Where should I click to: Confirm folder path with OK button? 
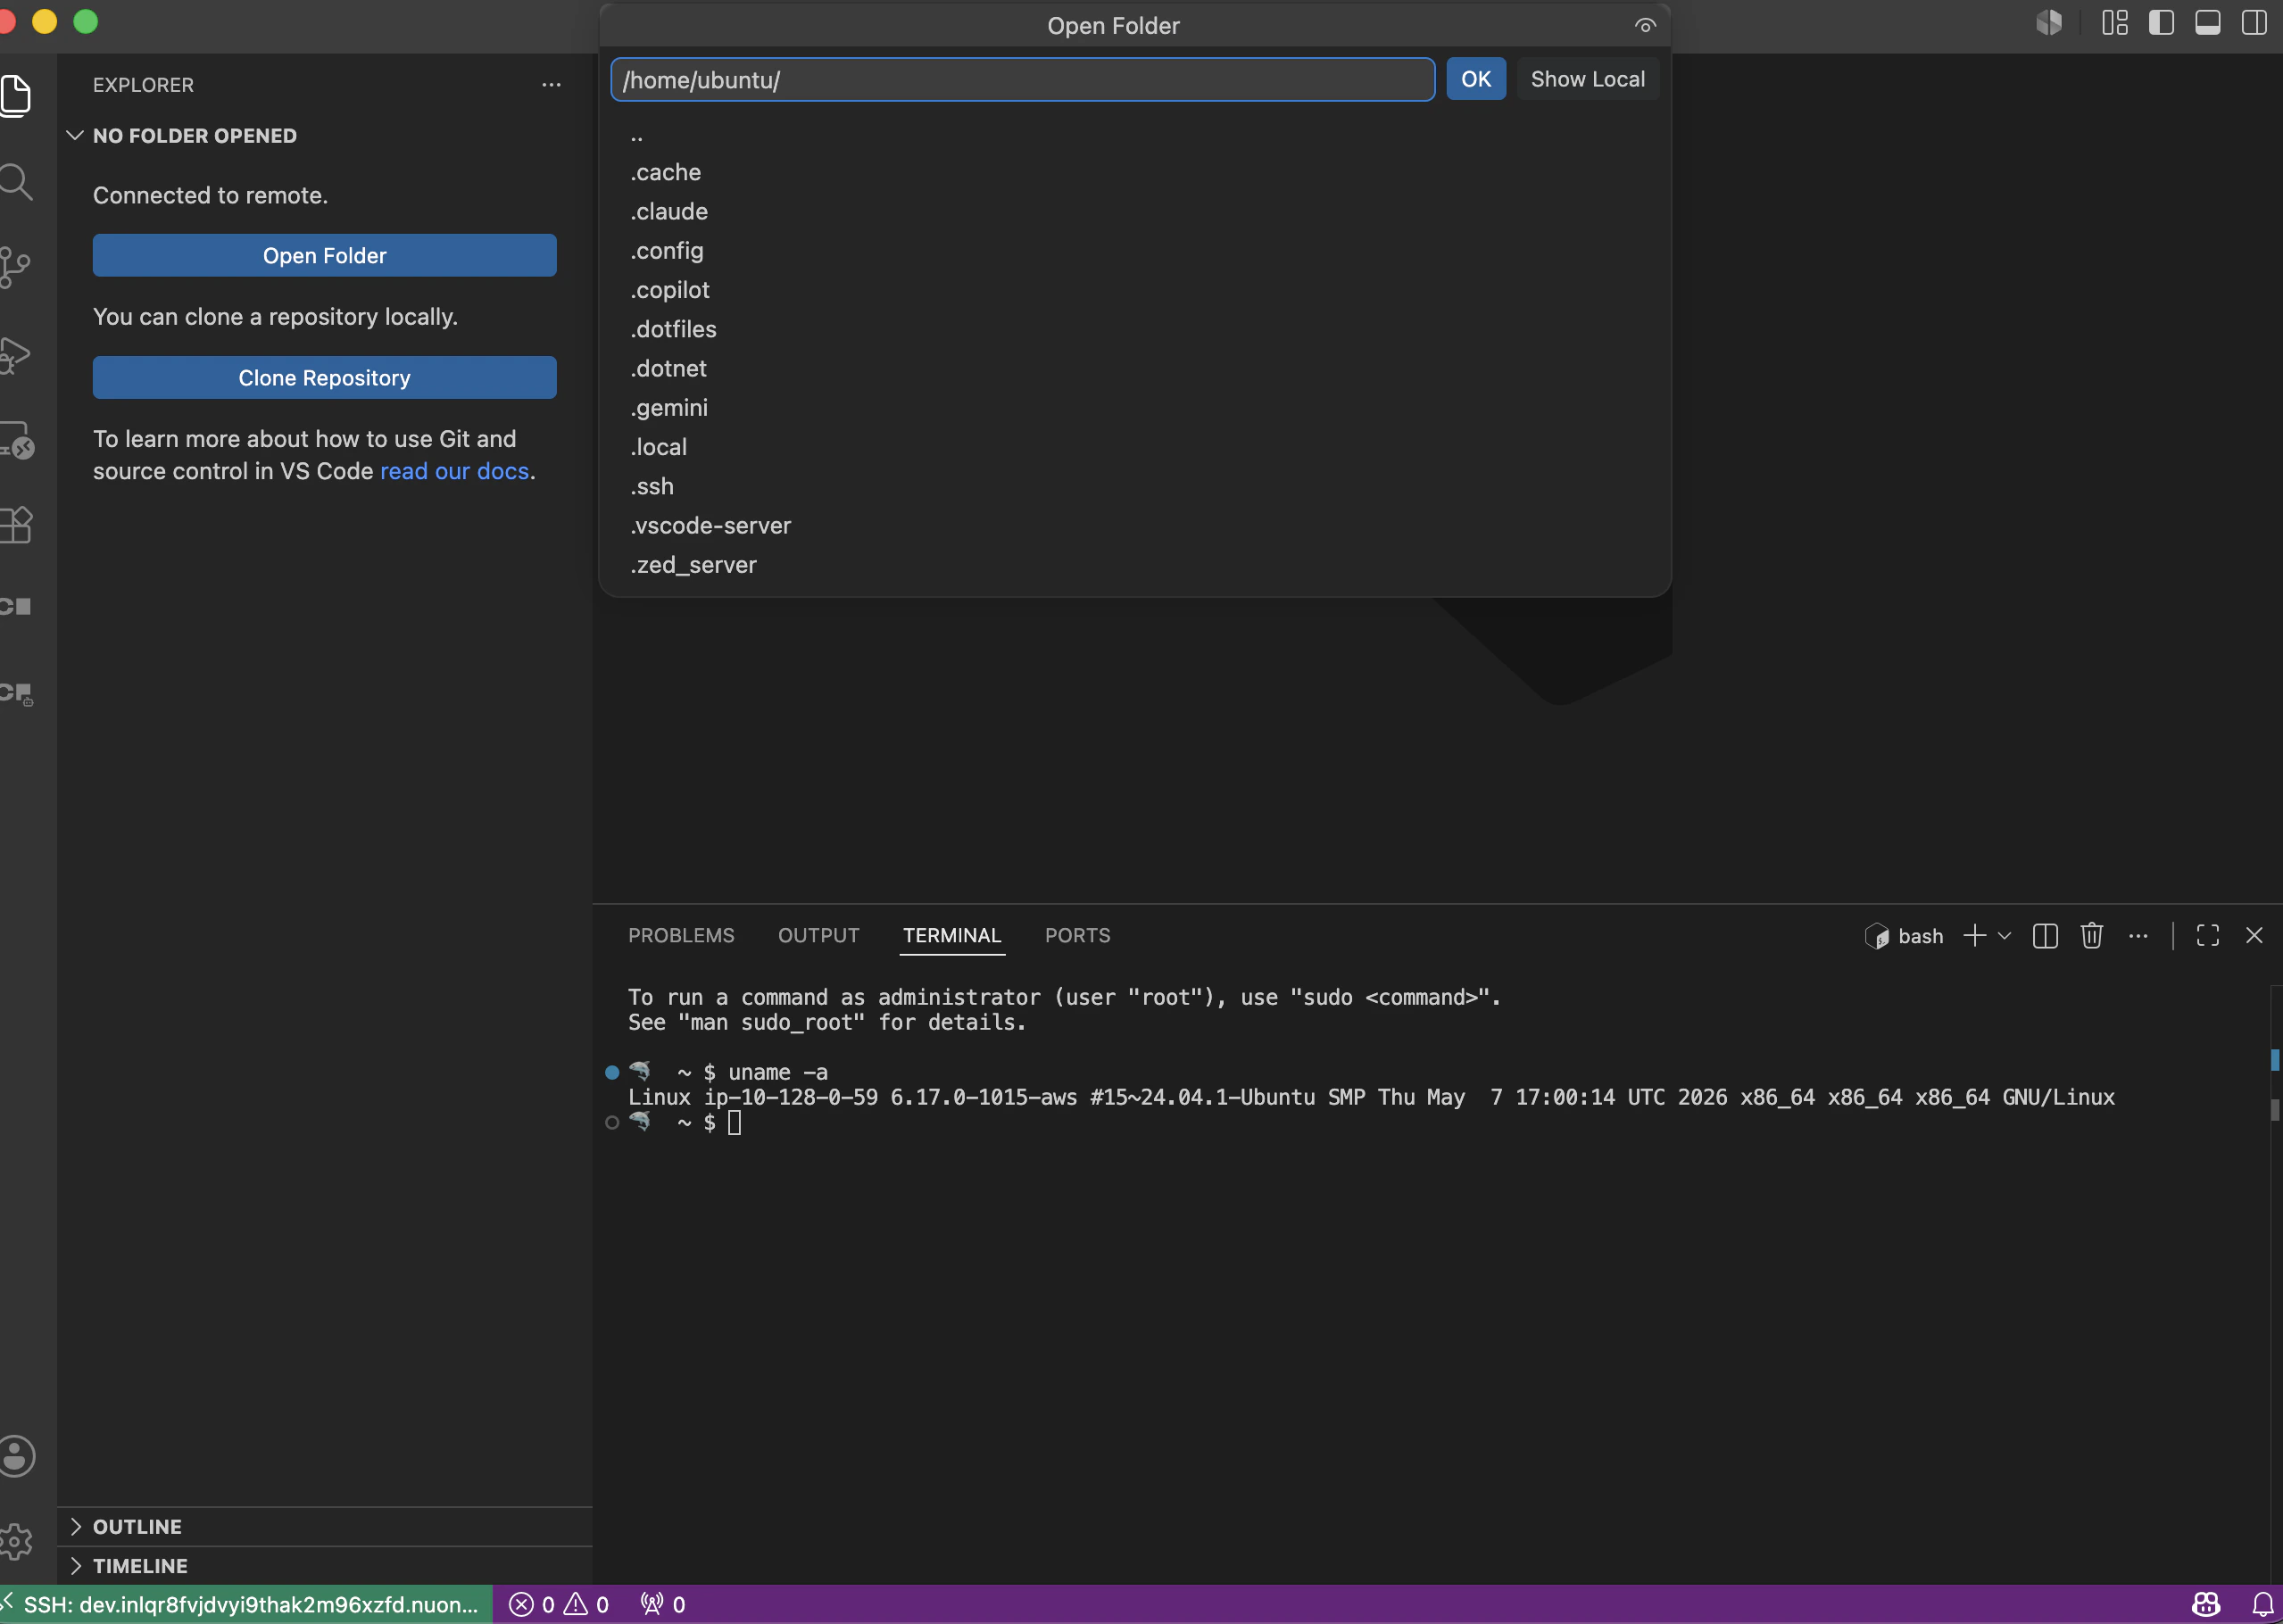[1476, 80]
